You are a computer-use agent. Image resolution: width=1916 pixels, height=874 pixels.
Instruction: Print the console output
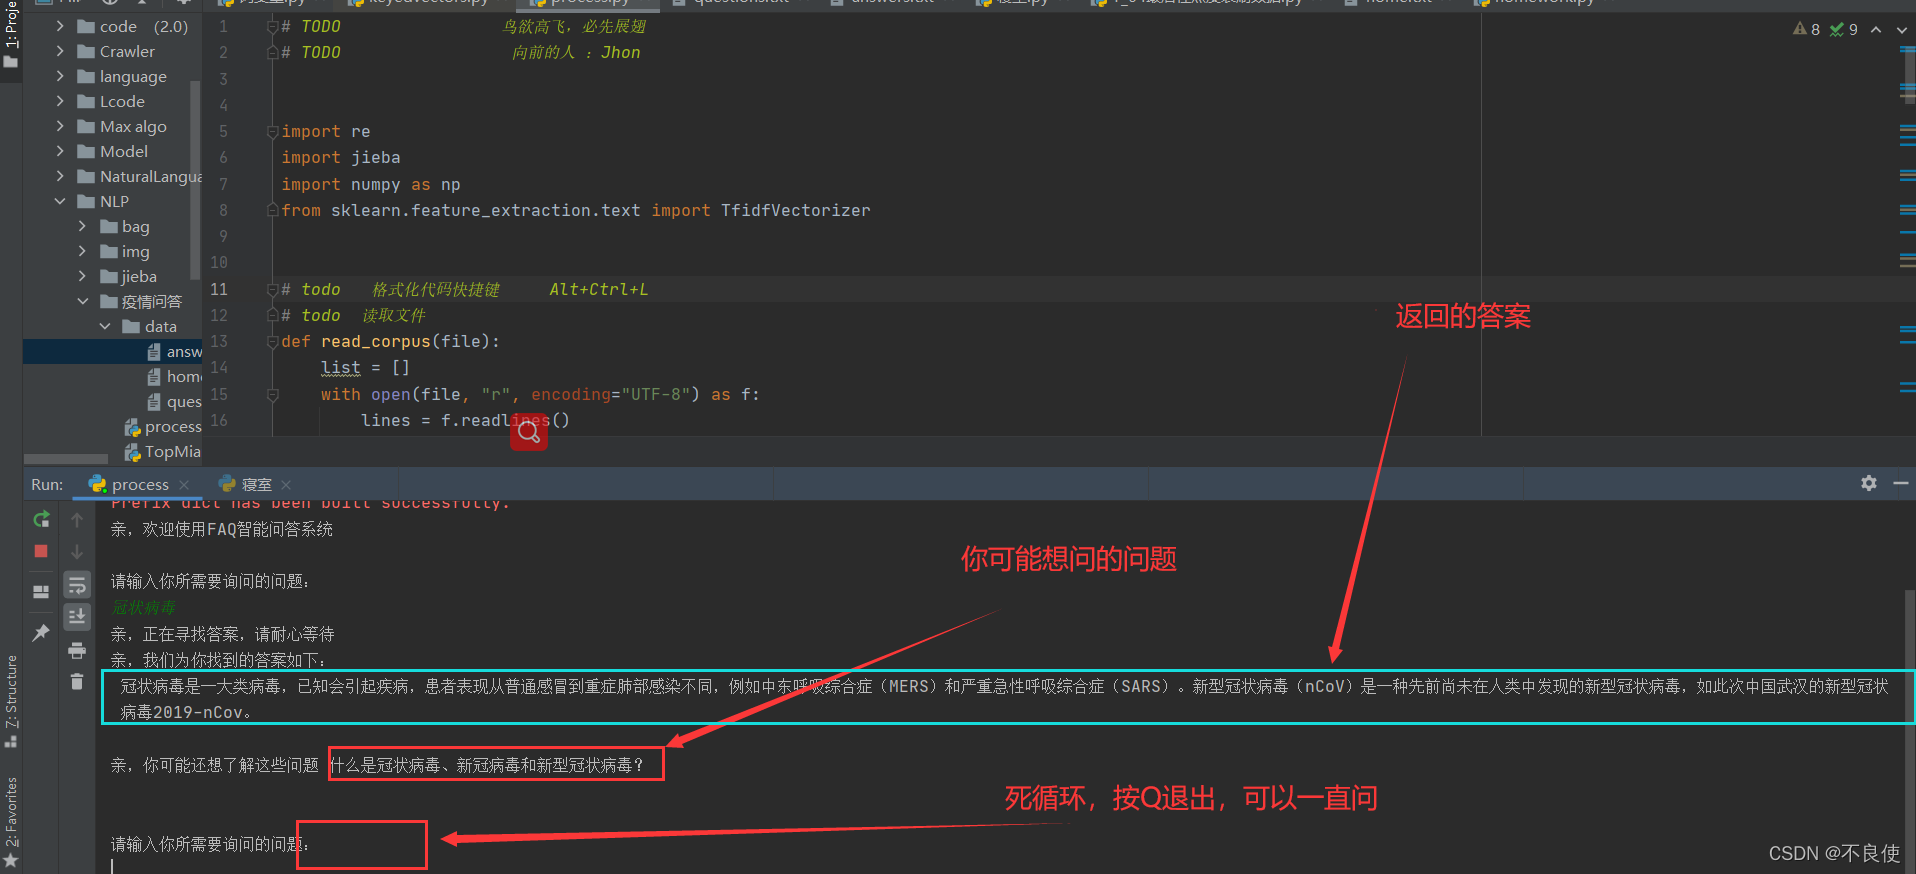(77, 651)
